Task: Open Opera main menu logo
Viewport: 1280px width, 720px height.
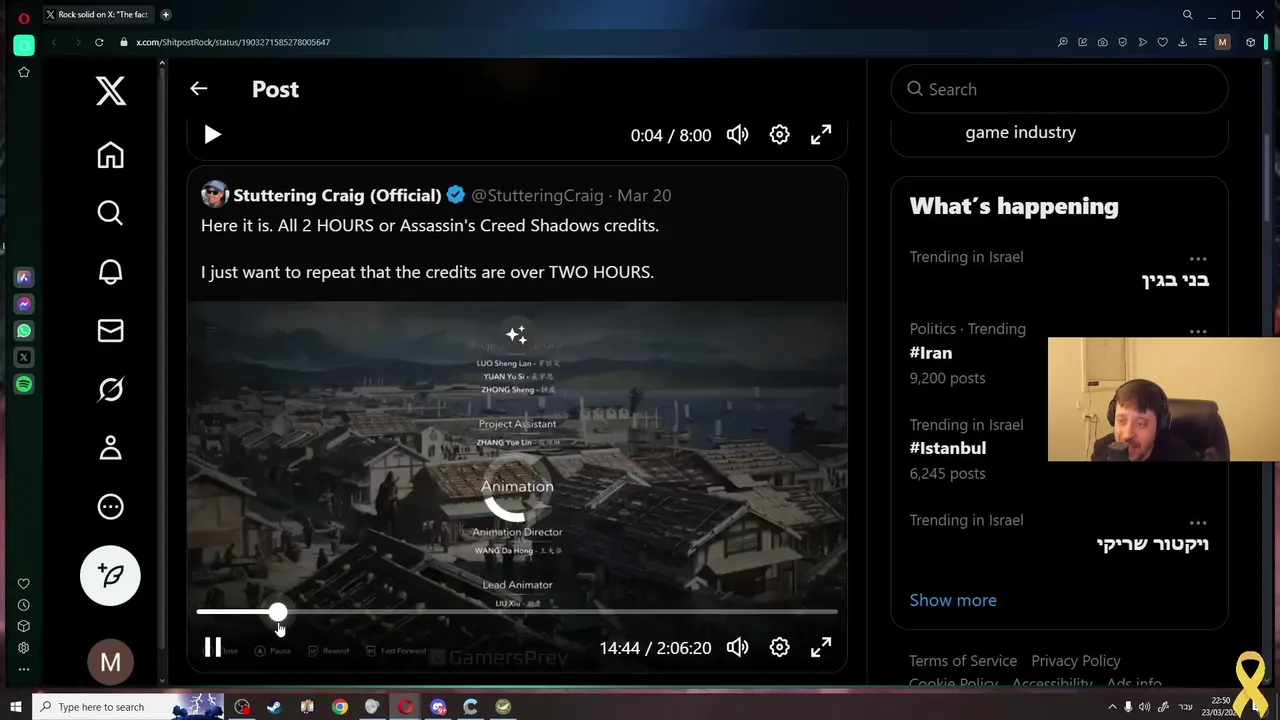Action: point(24,17)
